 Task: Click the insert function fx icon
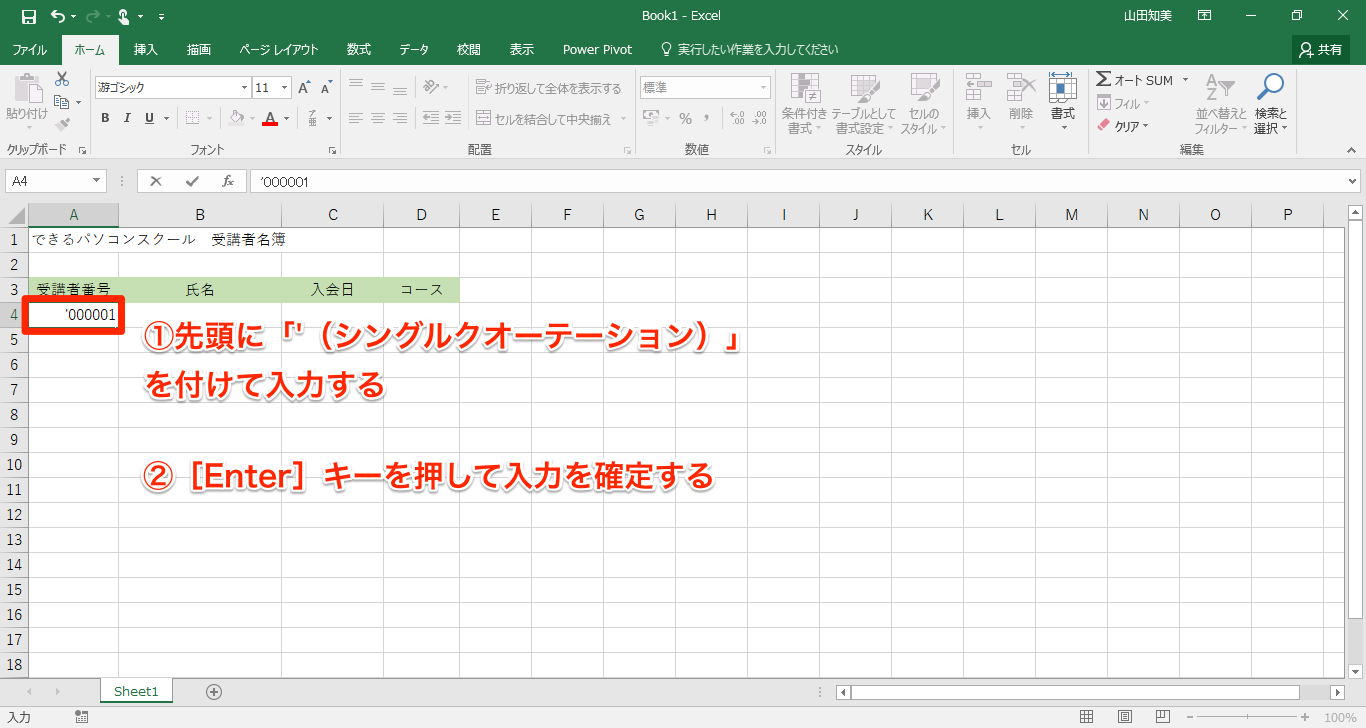[x=228, y=181]
